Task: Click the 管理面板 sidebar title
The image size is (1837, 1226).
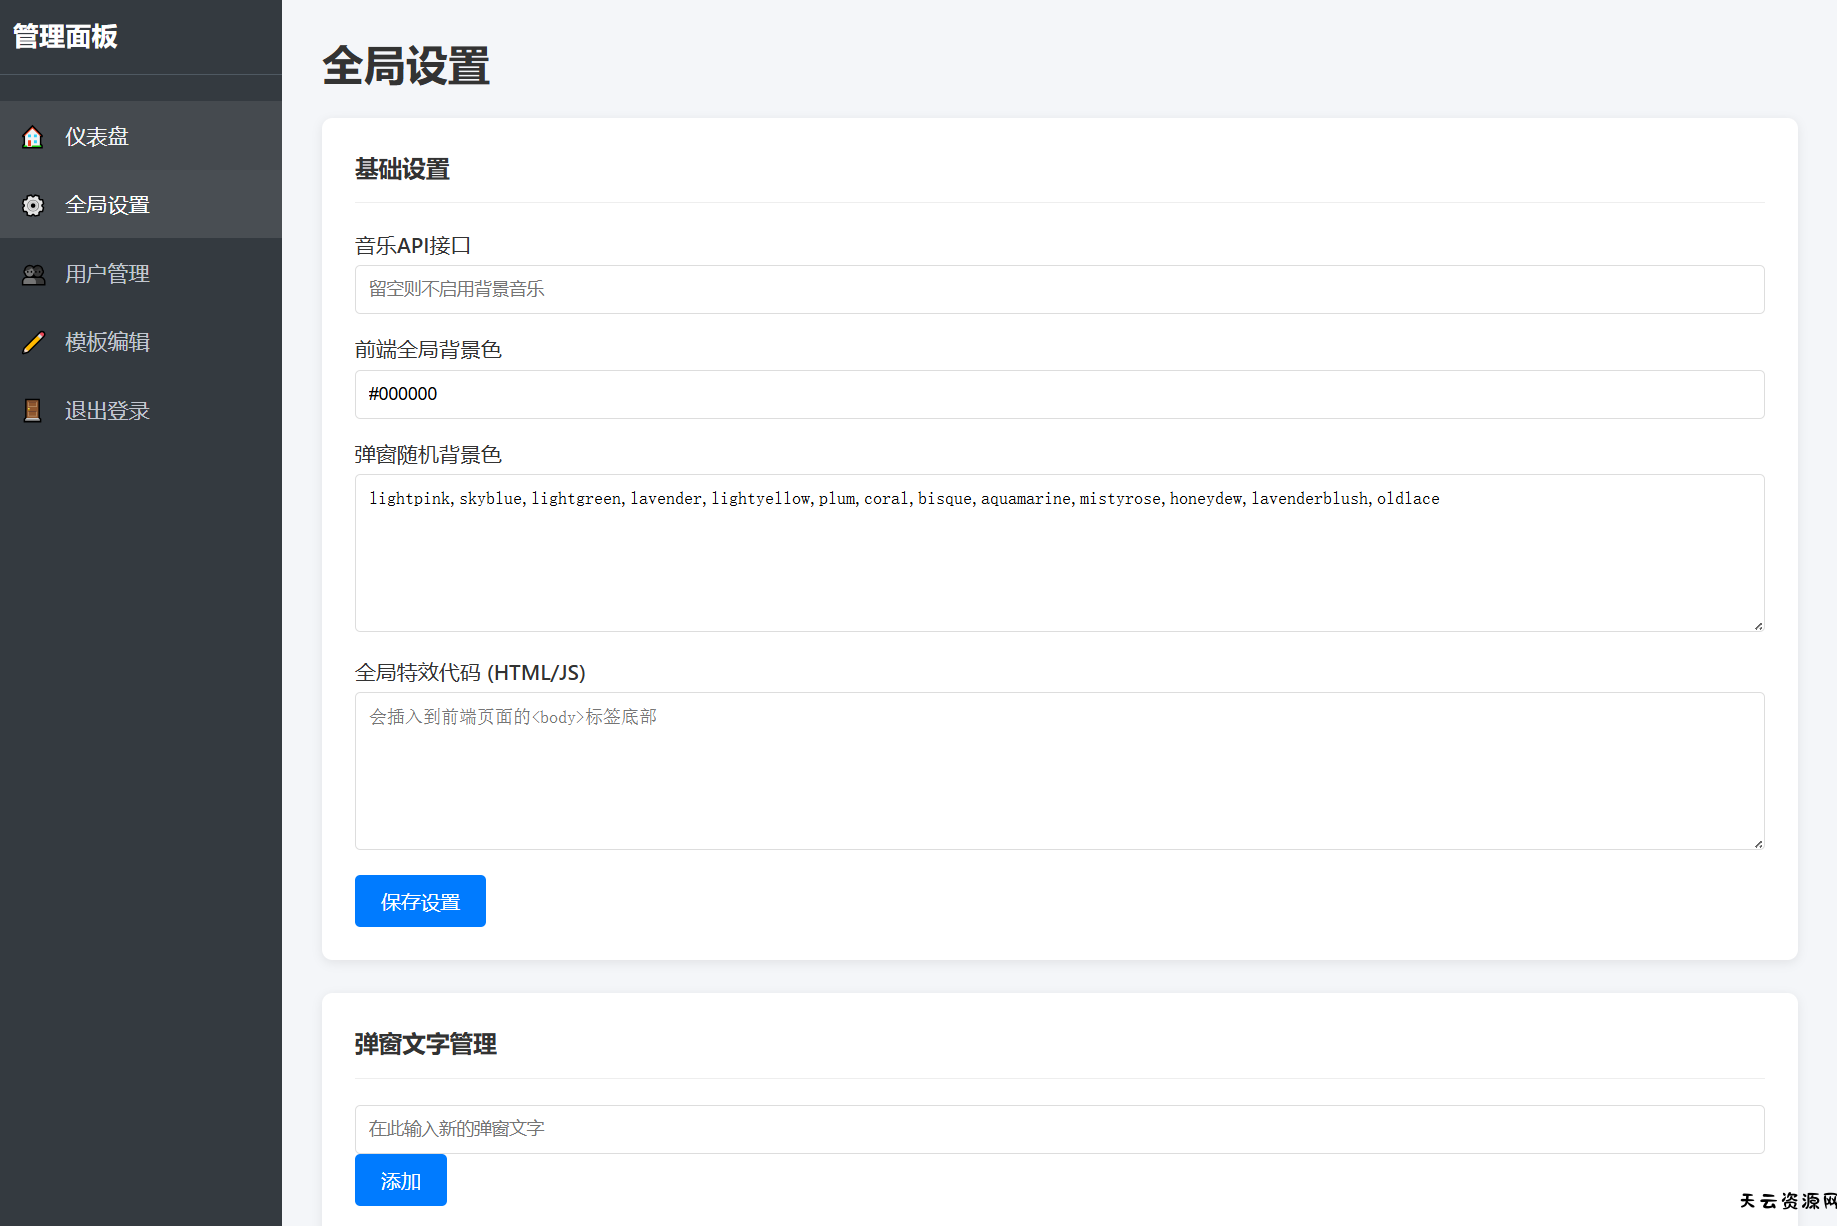Action: point(66,37)
